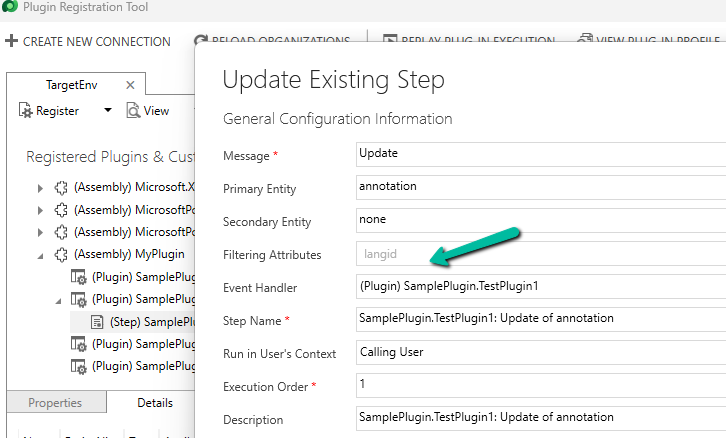The image size is (726, 438).
Task: Expand the Microsoft.X assembly node
Action: tap(40, 187)
